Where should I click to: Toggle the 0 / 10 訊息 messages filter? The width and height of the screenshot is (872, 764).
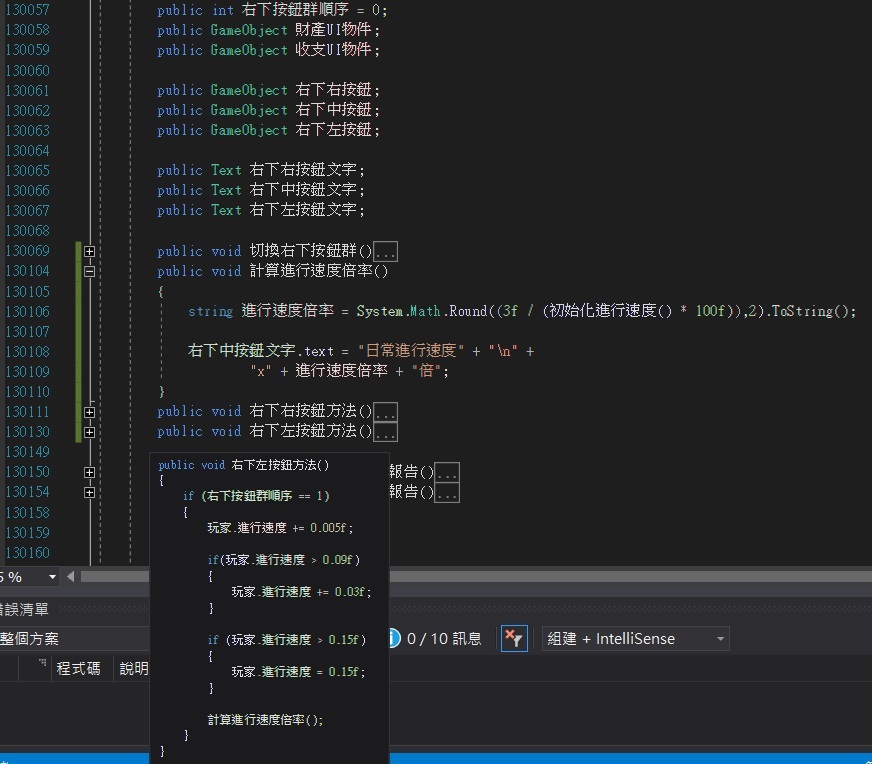pyautogui.click(x=435, y=638)
